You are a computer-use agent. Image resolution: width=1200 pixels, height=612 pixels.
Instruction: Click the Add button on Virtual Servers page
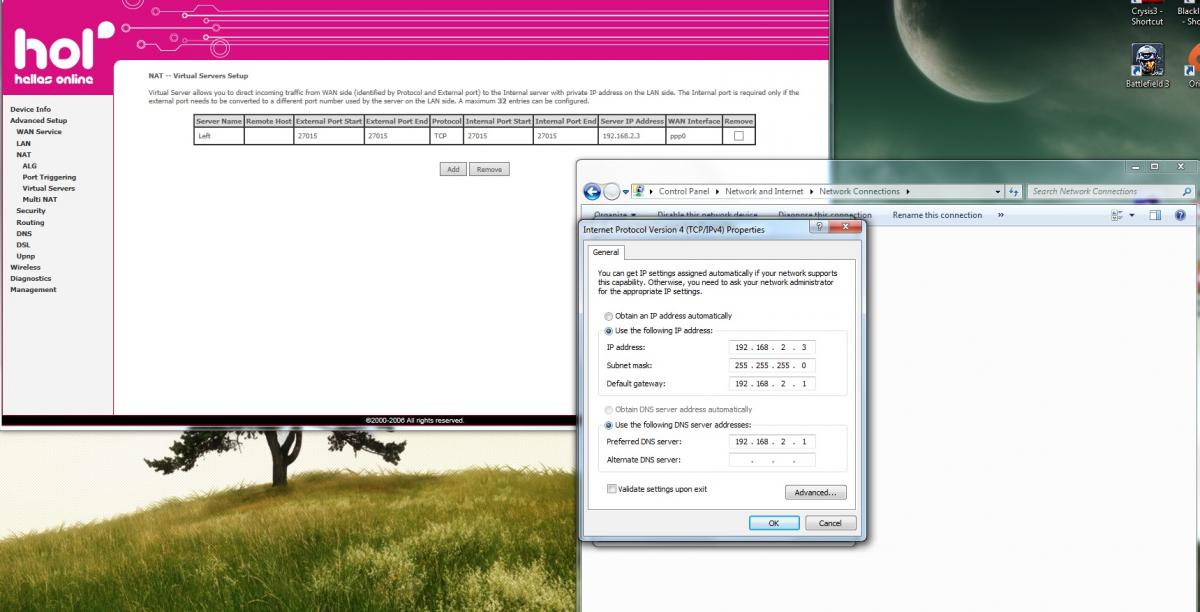[x=453, y=169]
